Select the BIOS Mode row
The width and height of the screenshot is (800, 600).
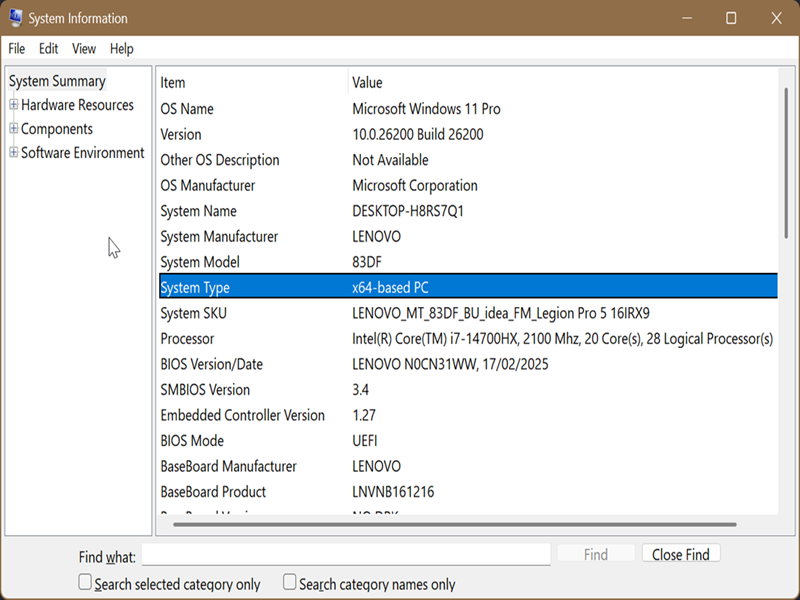click(468, 440)
